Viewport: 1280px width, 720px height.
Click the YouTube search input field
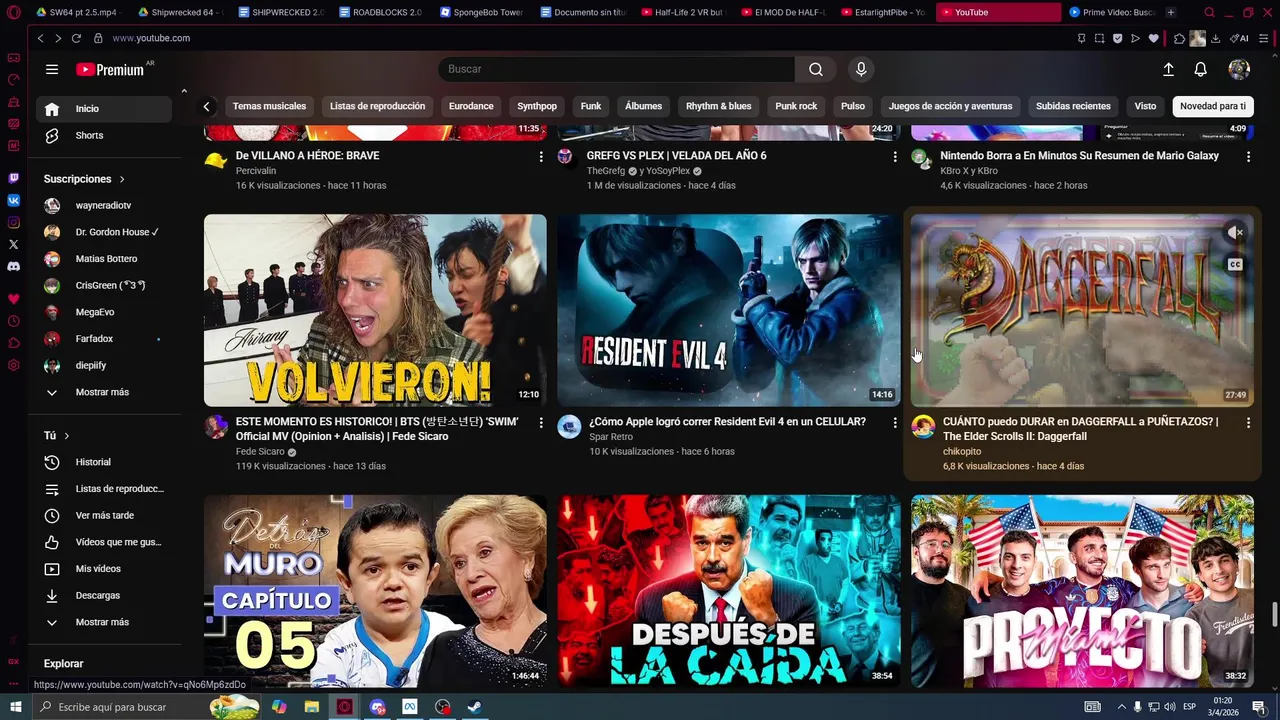(616, 69)
